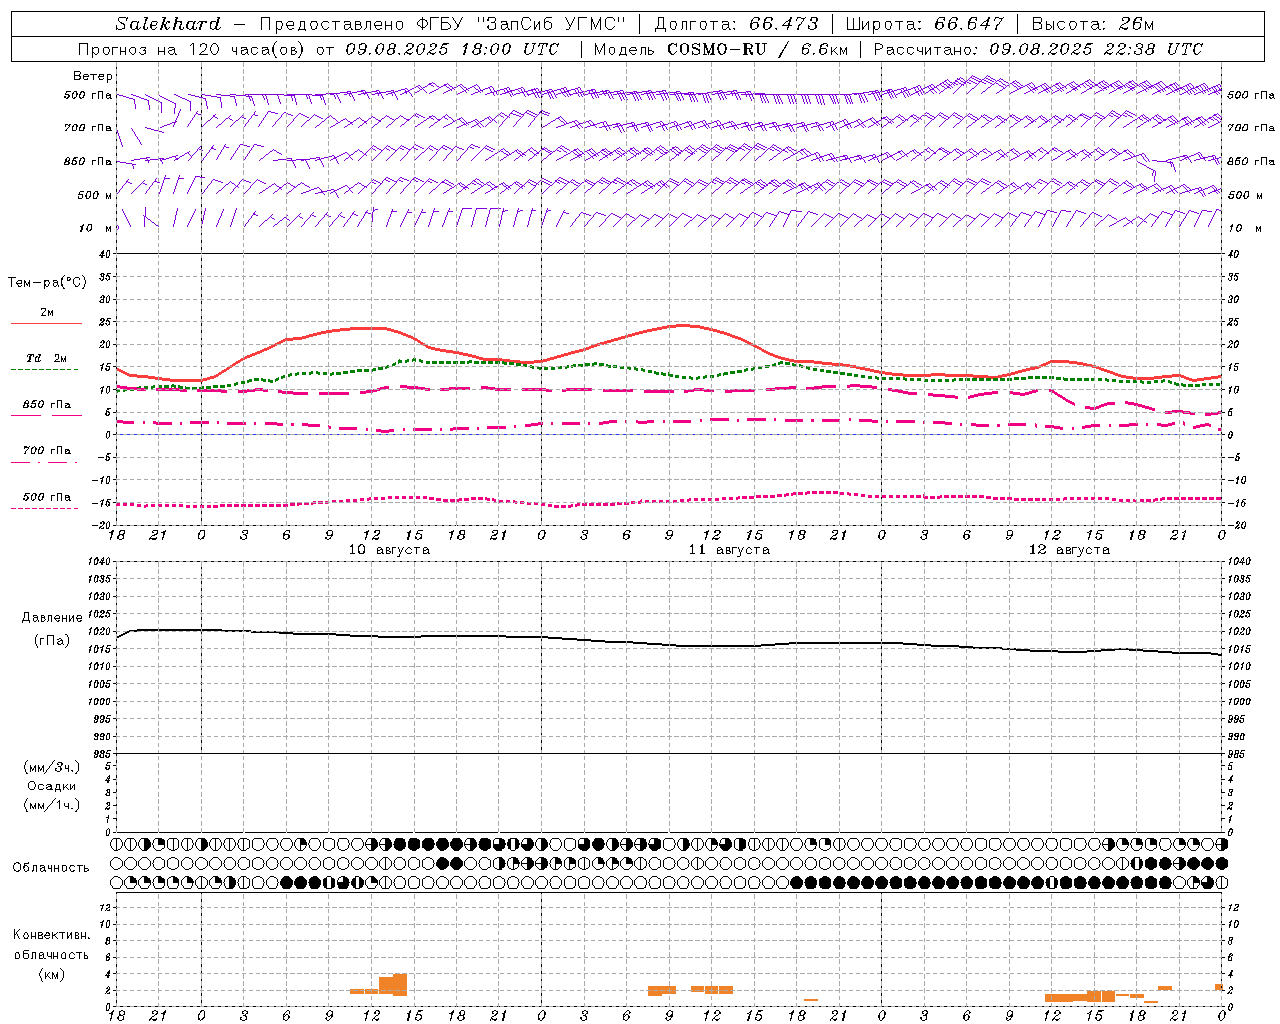Click the dash-dot line sample under the temperature legend's "700 гПа"
Viewport: 1280px width, 1024px height.
[44, 462]
